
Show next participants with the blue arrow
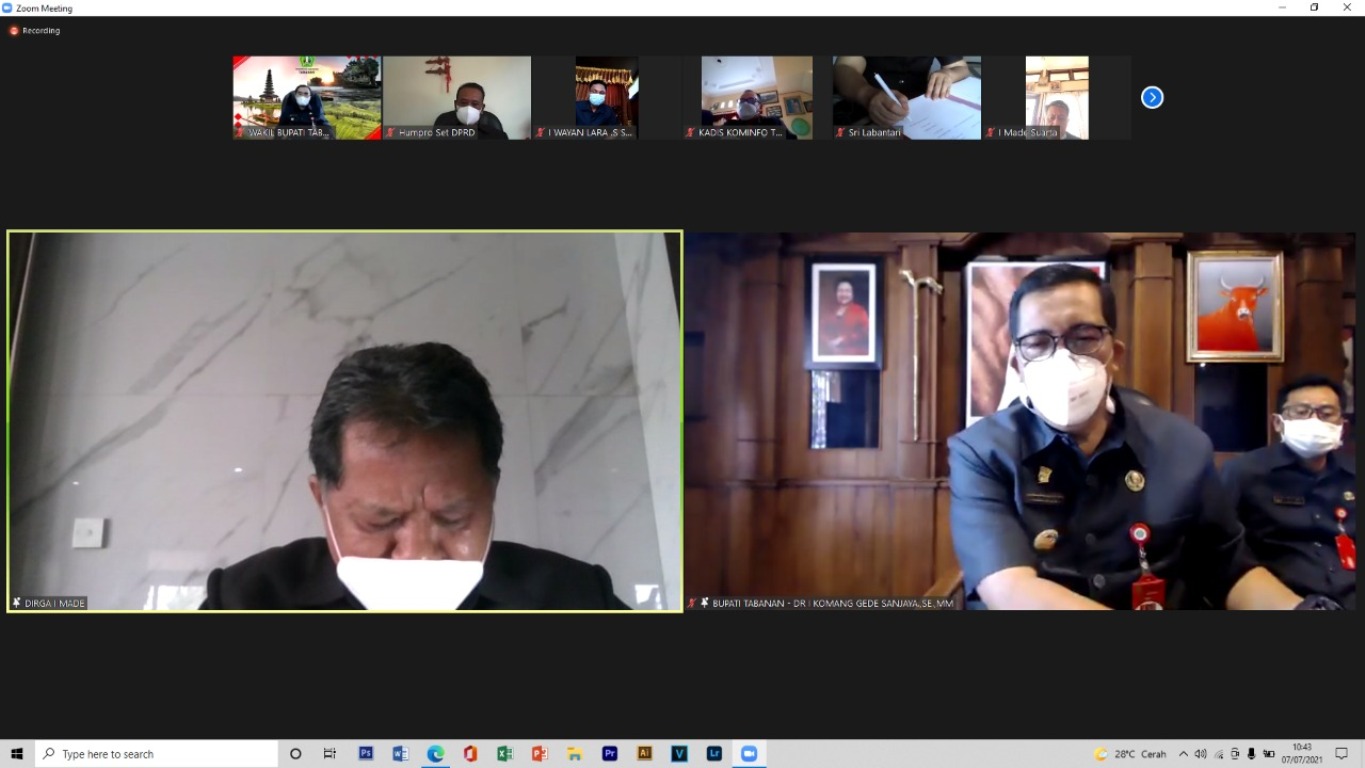pyautogui.click(x=1152, y=97)
